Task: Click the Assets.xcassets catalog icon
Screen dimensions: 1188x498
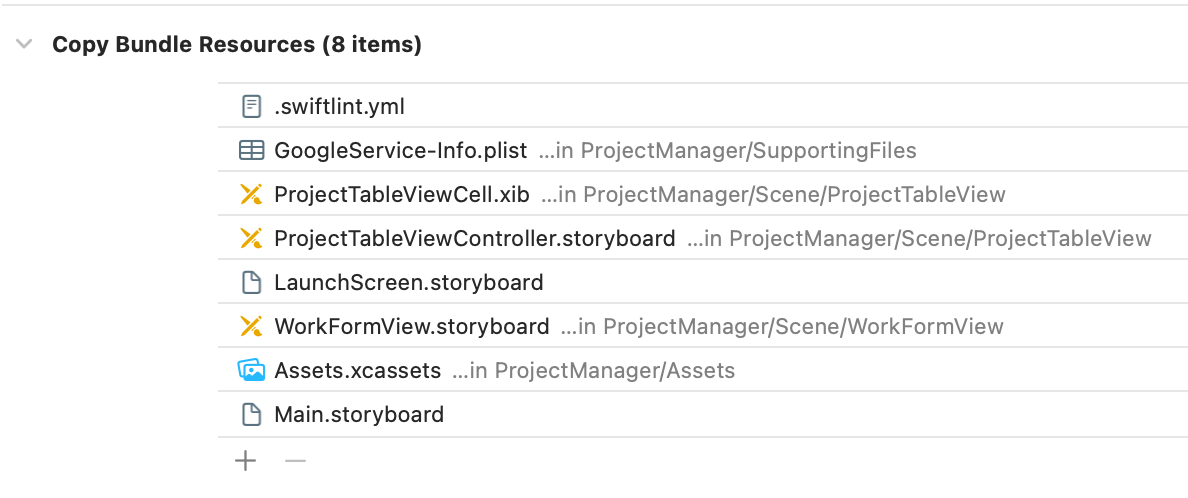Action: click(251, 371)
